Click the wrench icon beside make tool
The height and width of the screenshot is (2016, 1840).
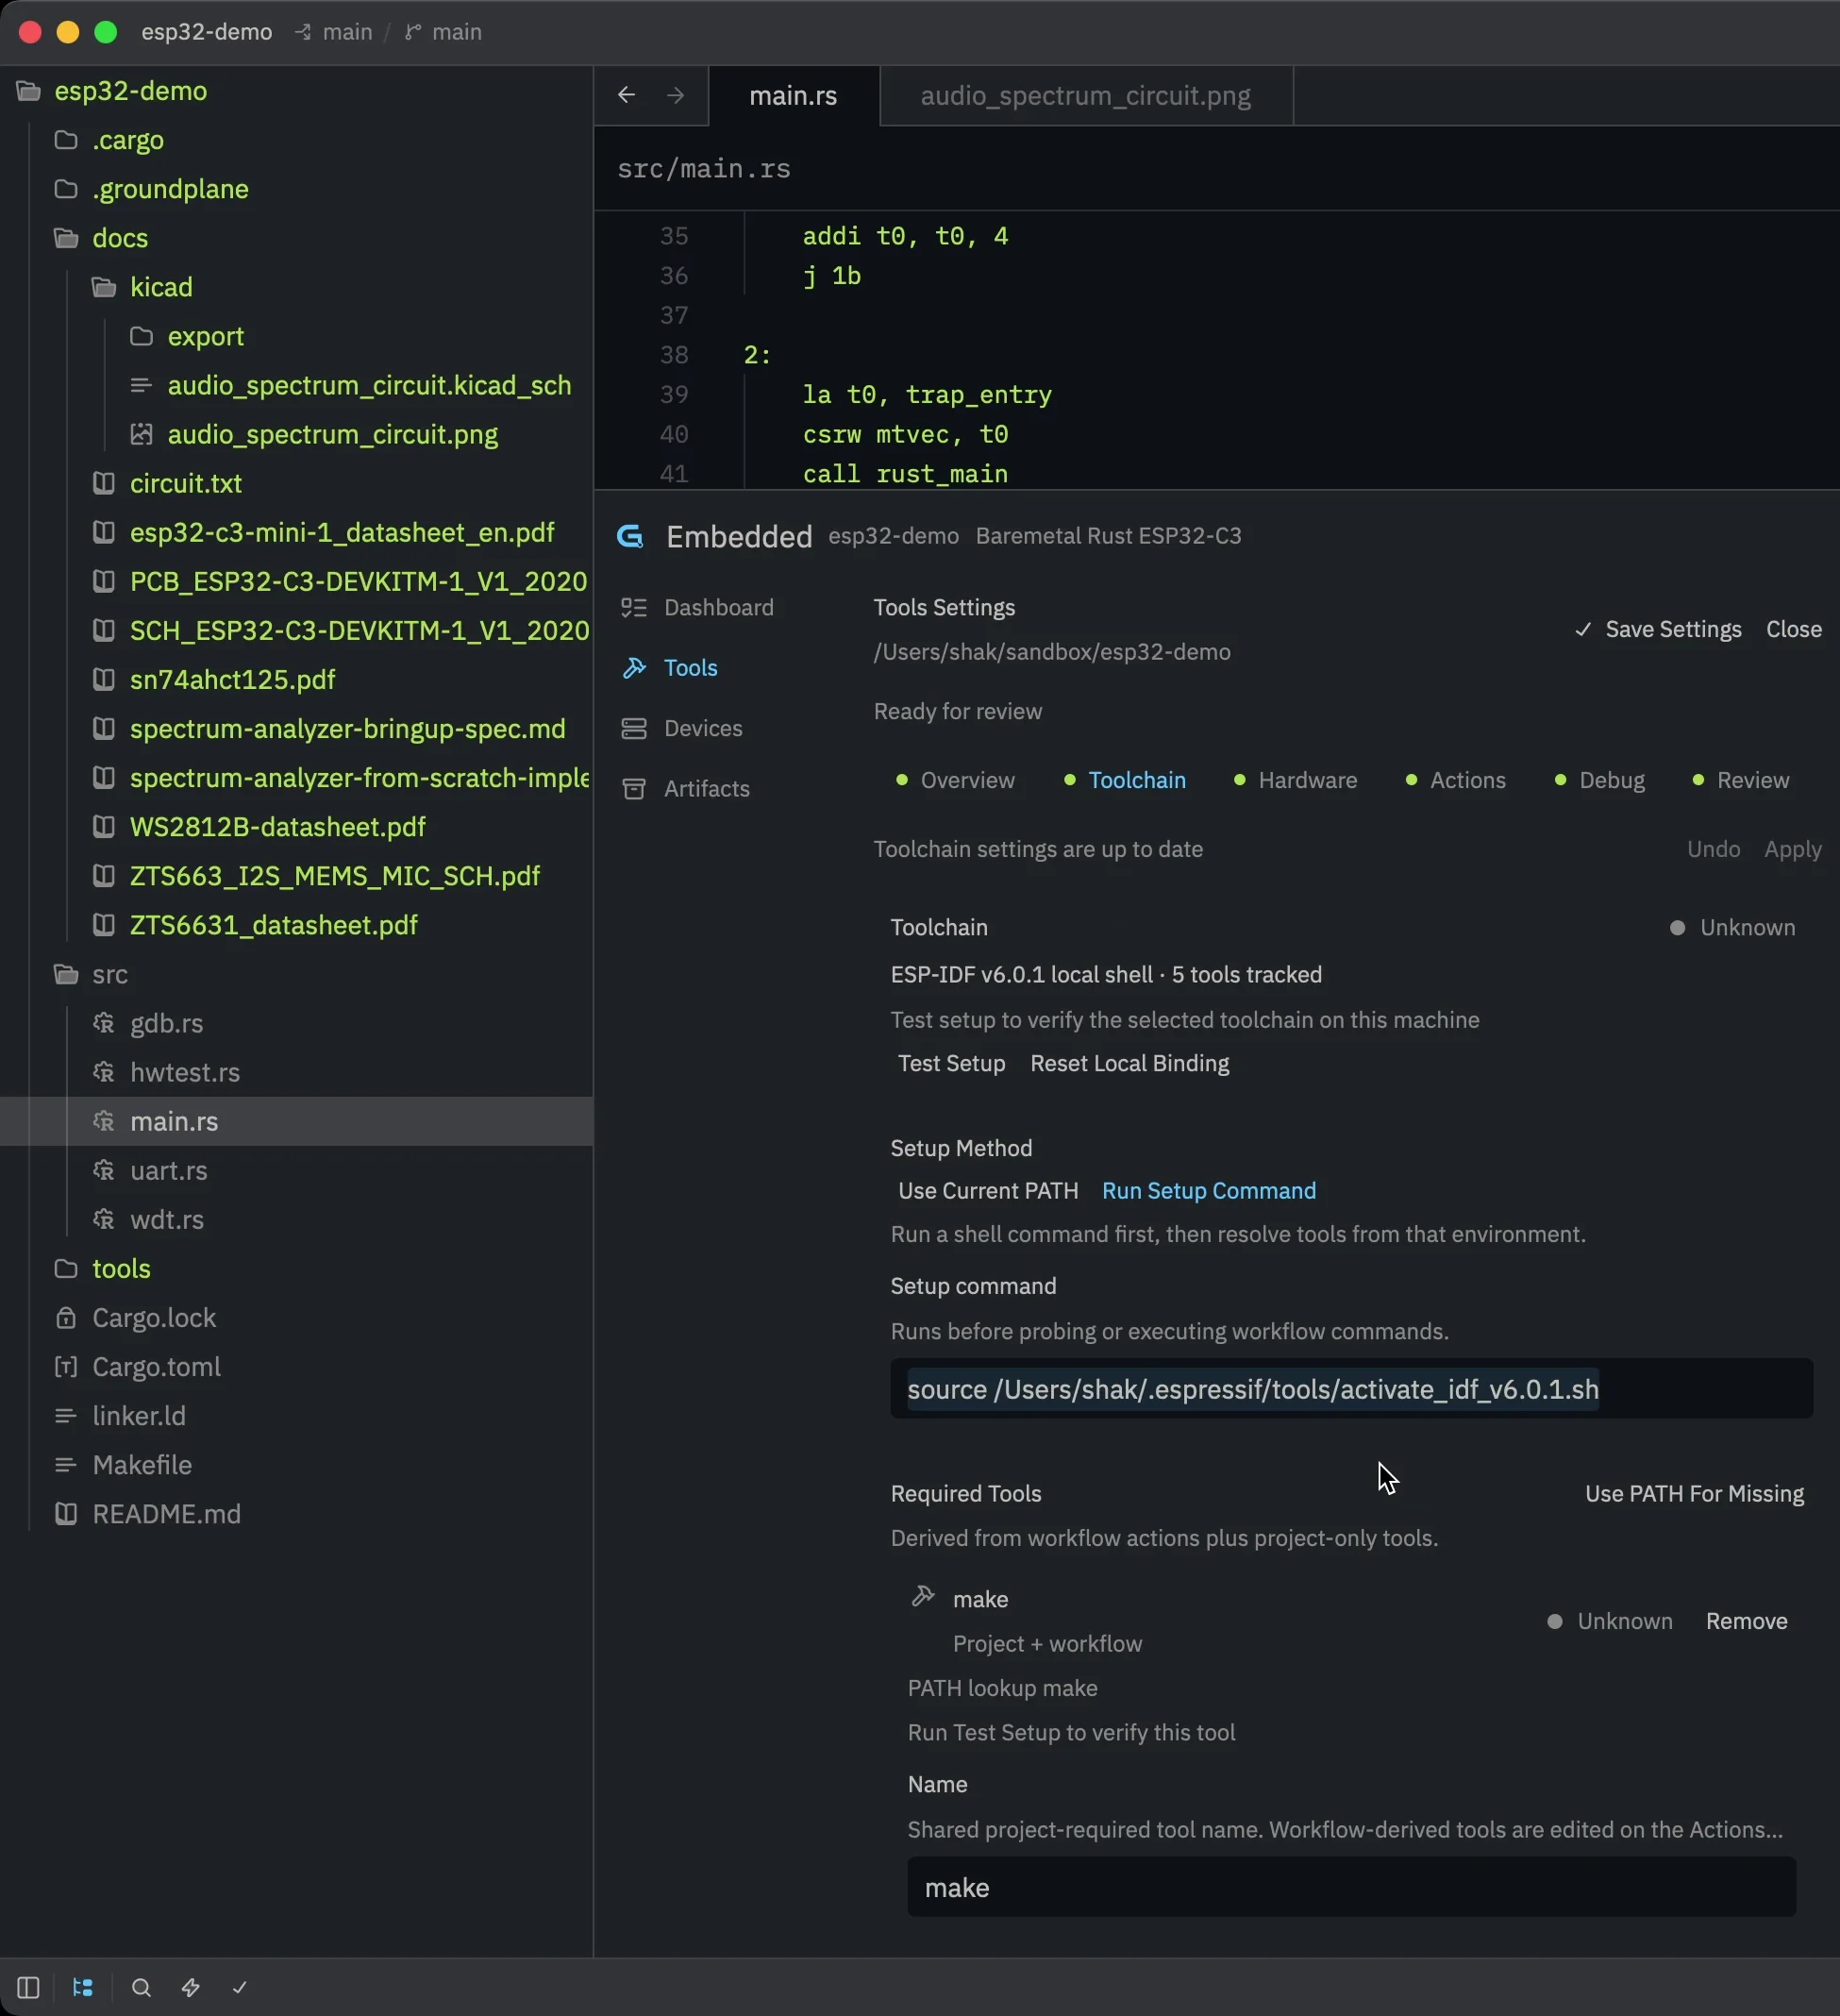(x=923, y=1596)
